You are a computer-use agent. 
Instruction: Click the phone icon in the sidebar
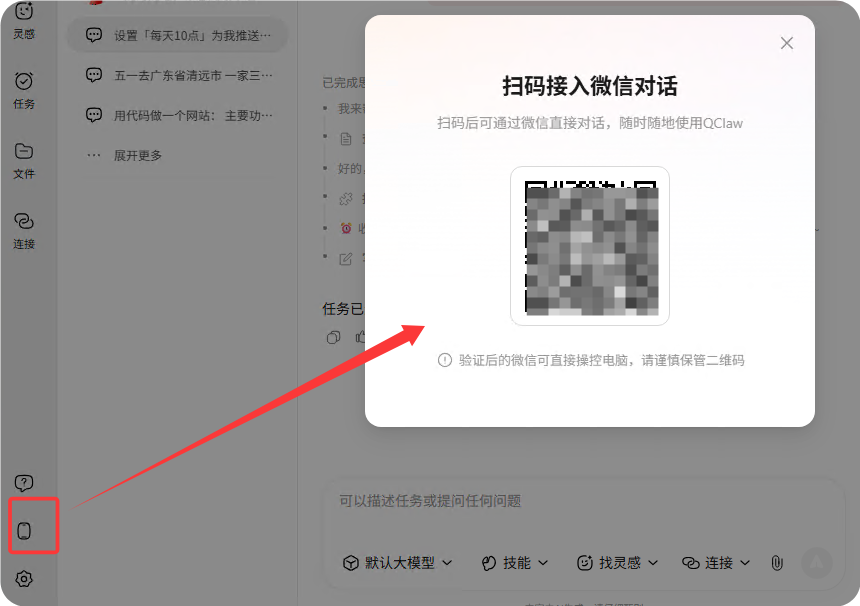point(25,531)
